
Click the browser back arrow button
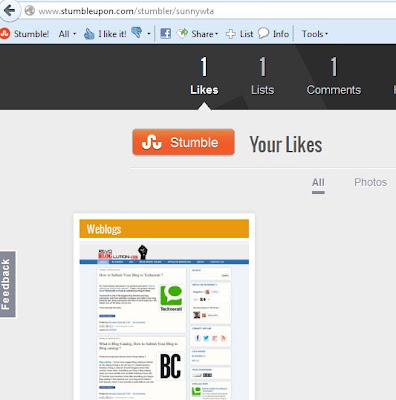9,10
